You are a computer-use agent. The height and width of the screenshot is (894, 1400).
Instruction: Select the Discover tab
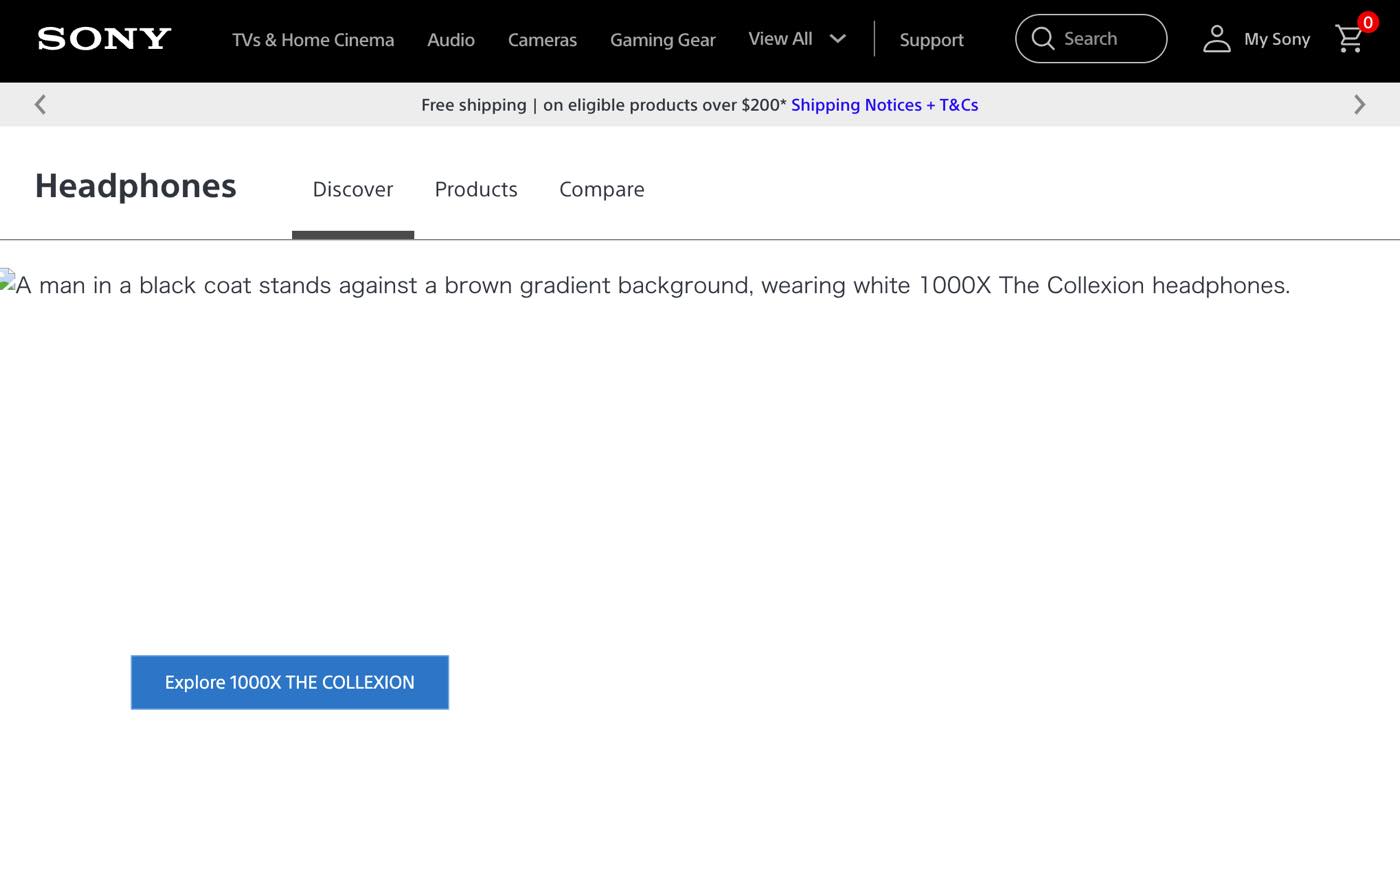click(352, 190)
